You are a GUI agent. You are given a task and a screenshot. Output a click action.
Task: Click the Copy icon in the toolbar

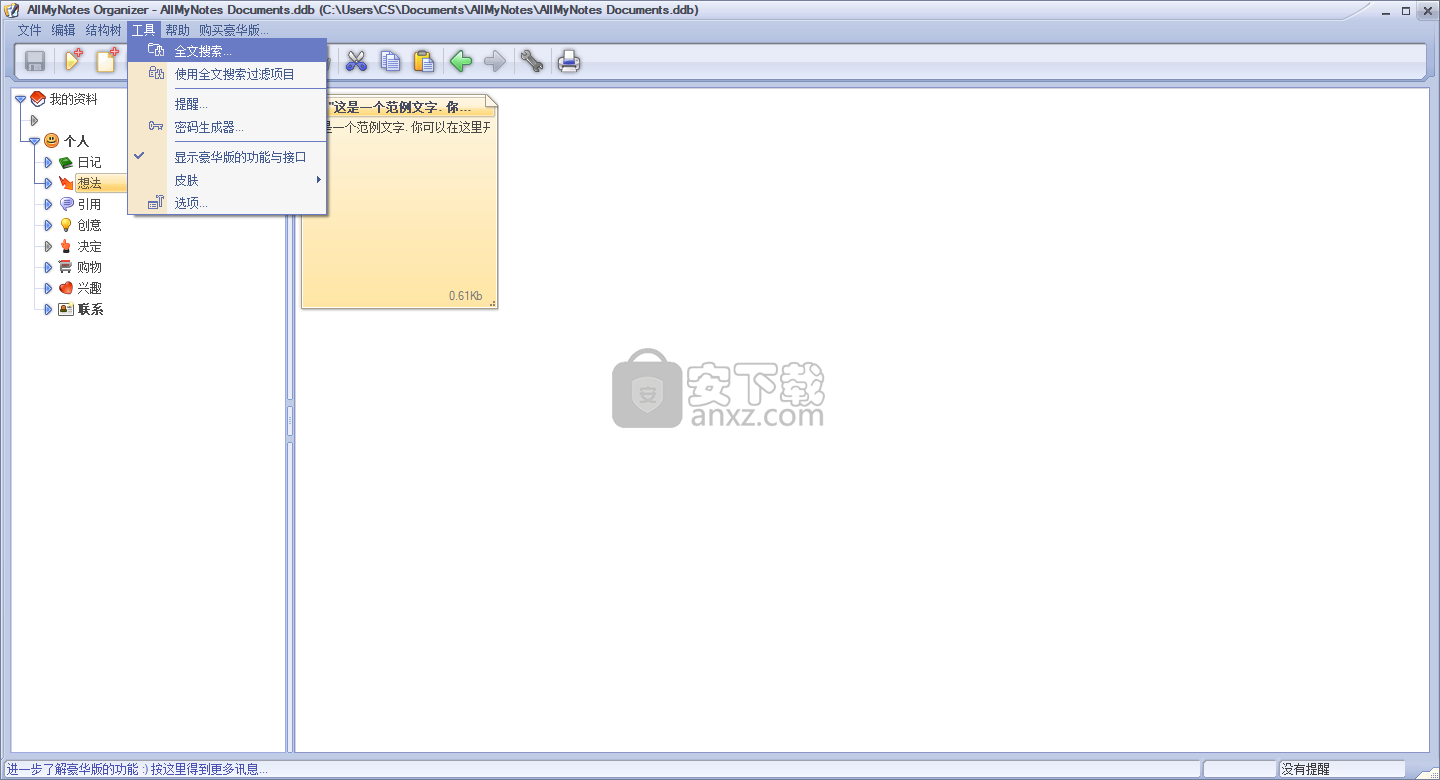coord(390,61)
